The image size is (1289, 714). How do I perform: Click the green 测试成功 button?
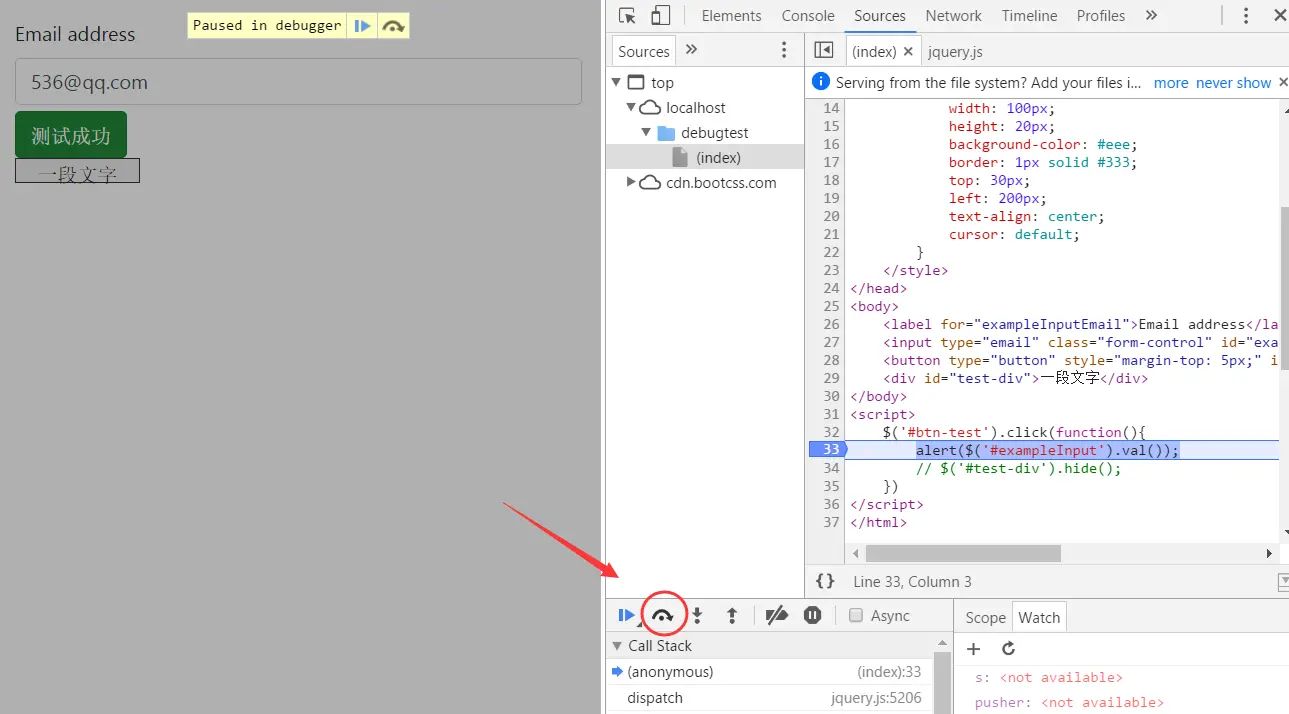click(71, 135)
